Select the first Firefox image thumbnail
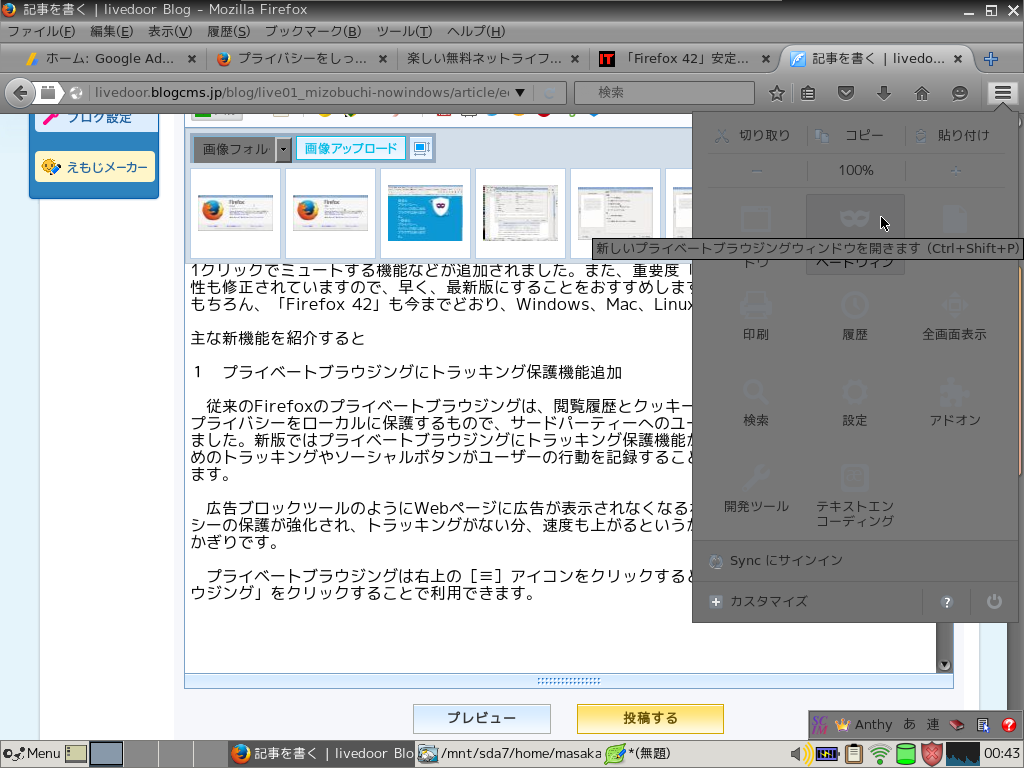 [x=235, y=213]
